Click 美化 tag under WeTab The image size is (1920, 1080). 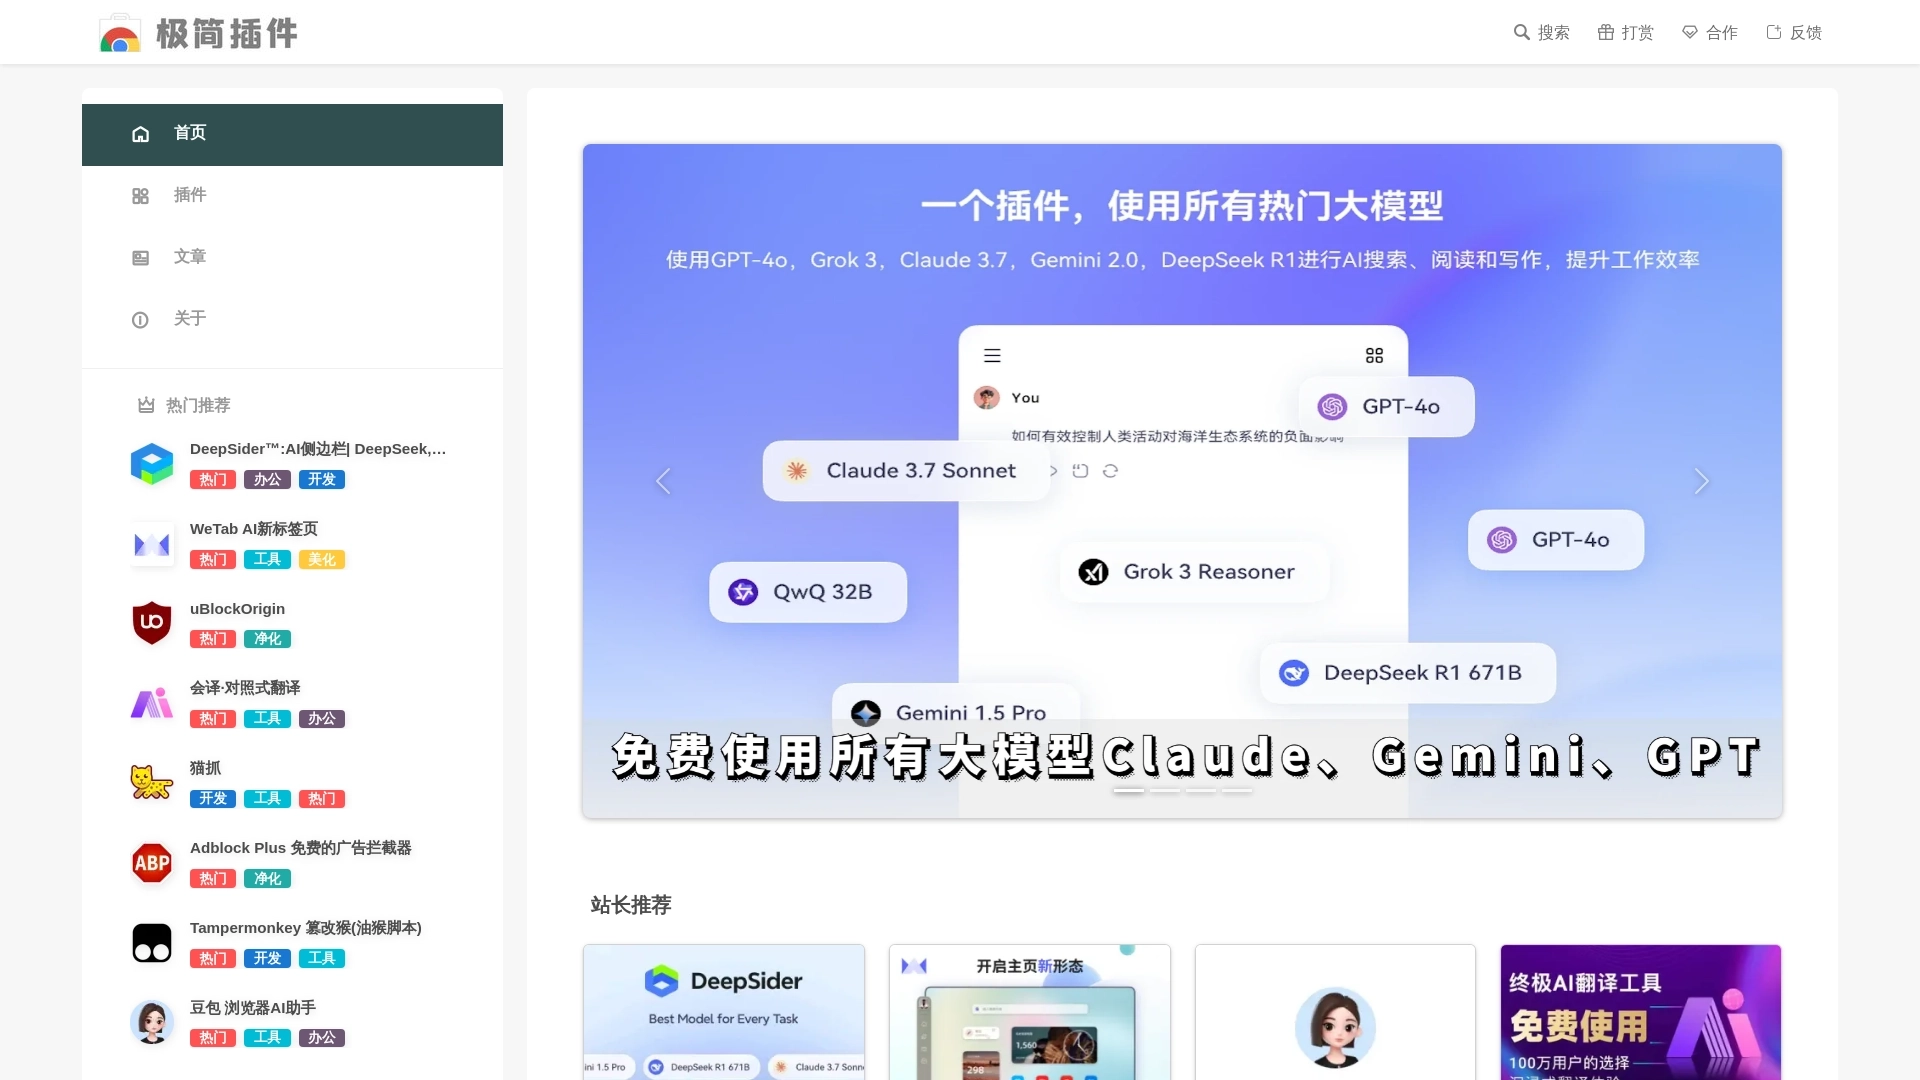(x=322, y=560)
